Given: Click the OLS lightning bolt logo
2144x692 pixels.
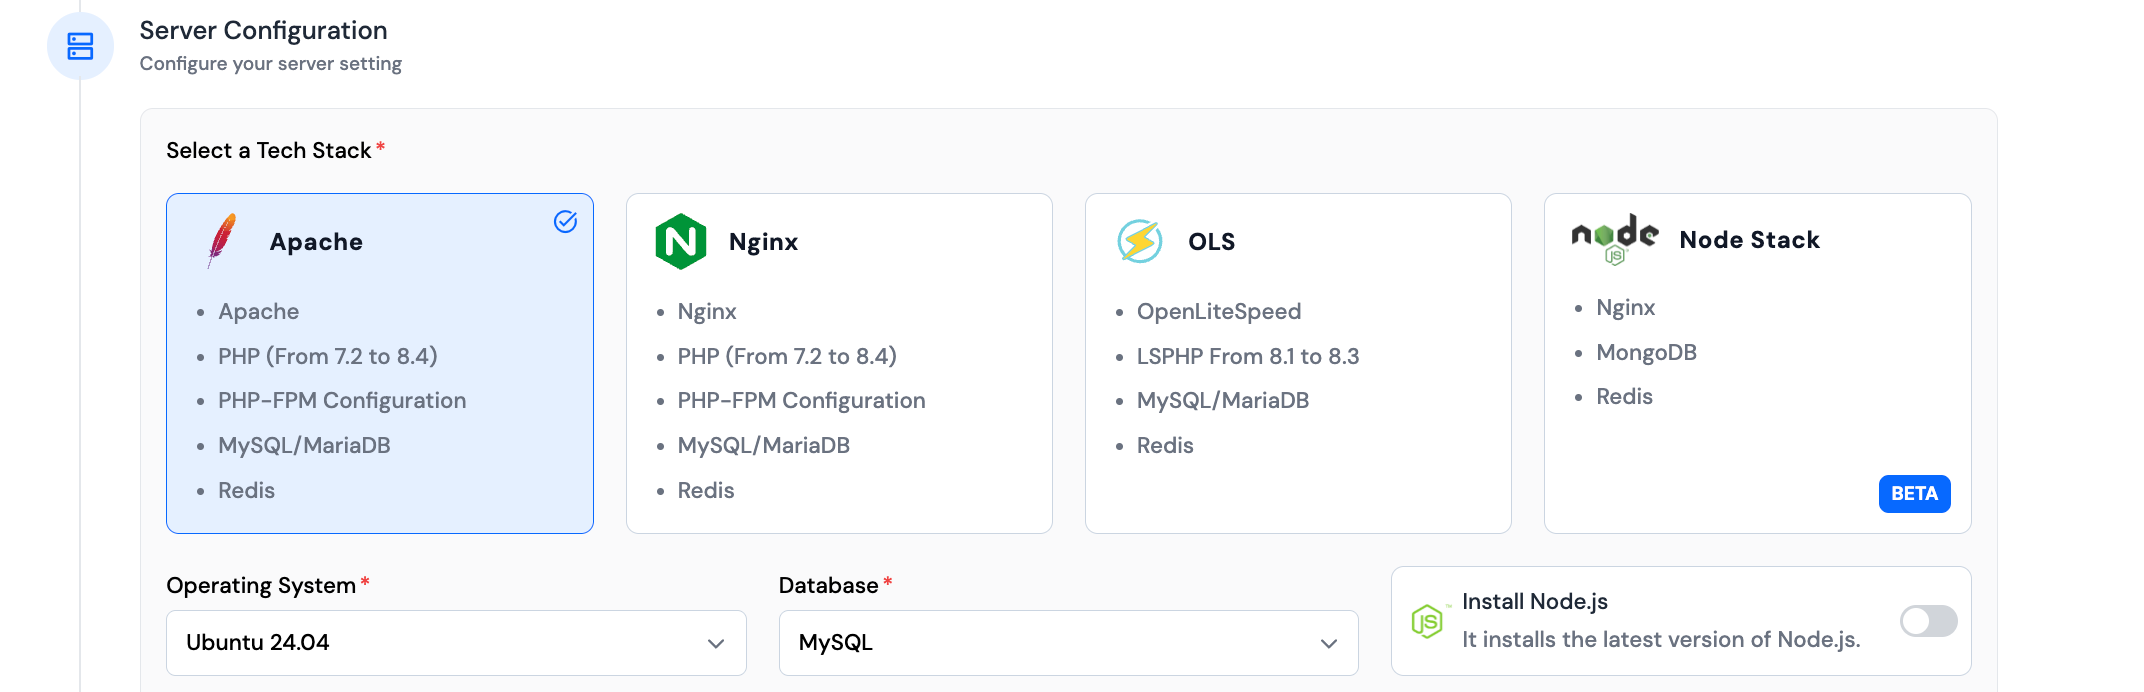Looking at the screenshot, I should click(x=1139, y=241).
